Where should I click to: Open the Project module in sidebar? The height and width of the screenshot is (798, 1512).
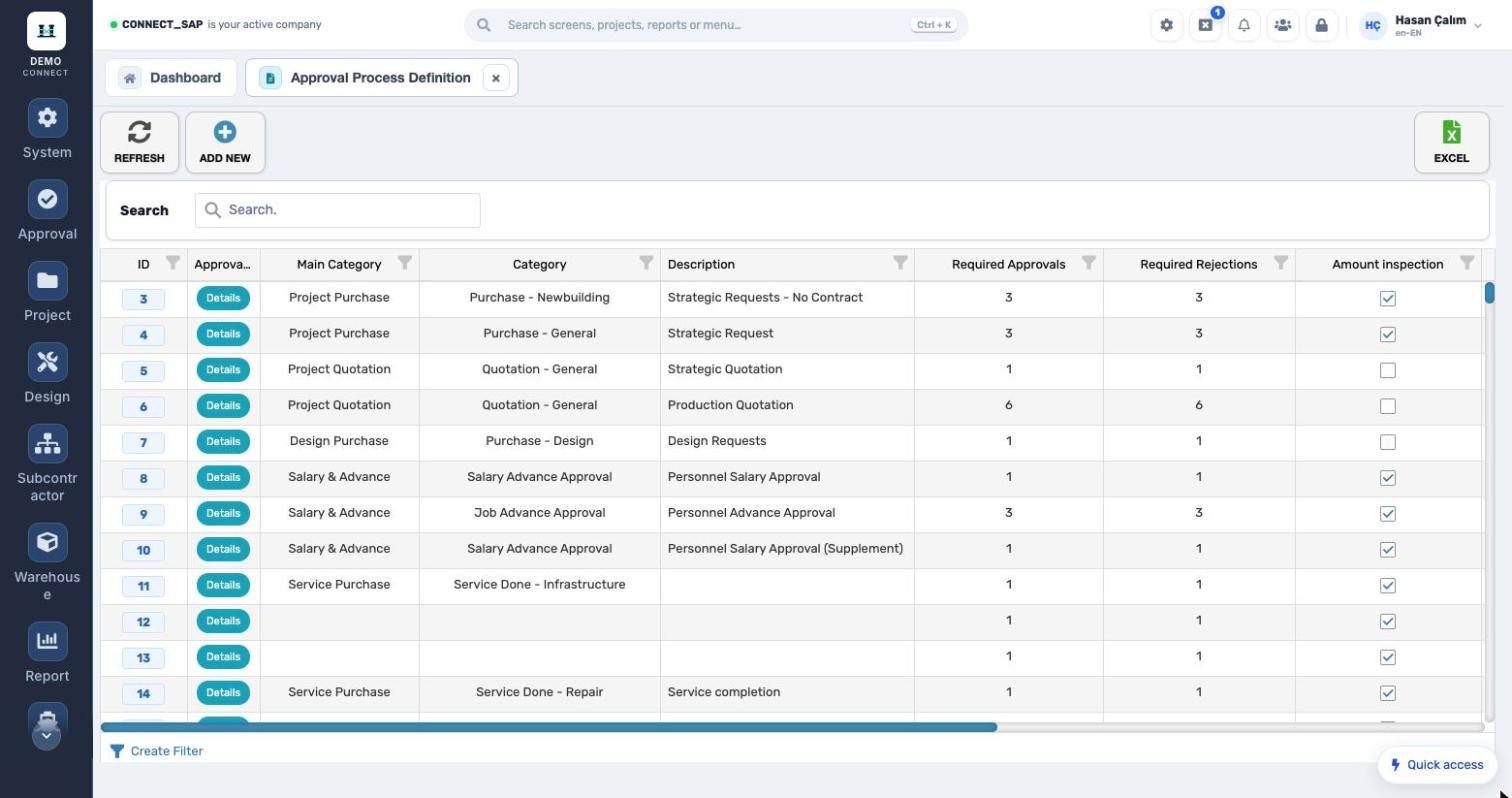(x=47, y=292)
